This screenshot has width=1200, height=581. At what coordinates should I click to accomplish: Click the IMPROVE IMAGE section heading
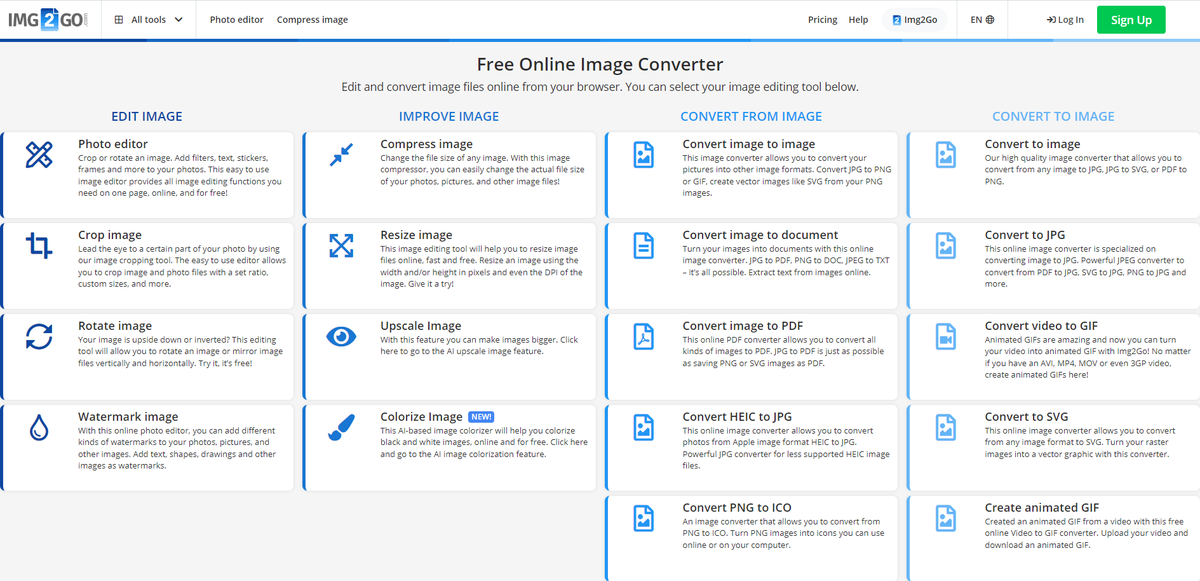click(x=449, y=116)
